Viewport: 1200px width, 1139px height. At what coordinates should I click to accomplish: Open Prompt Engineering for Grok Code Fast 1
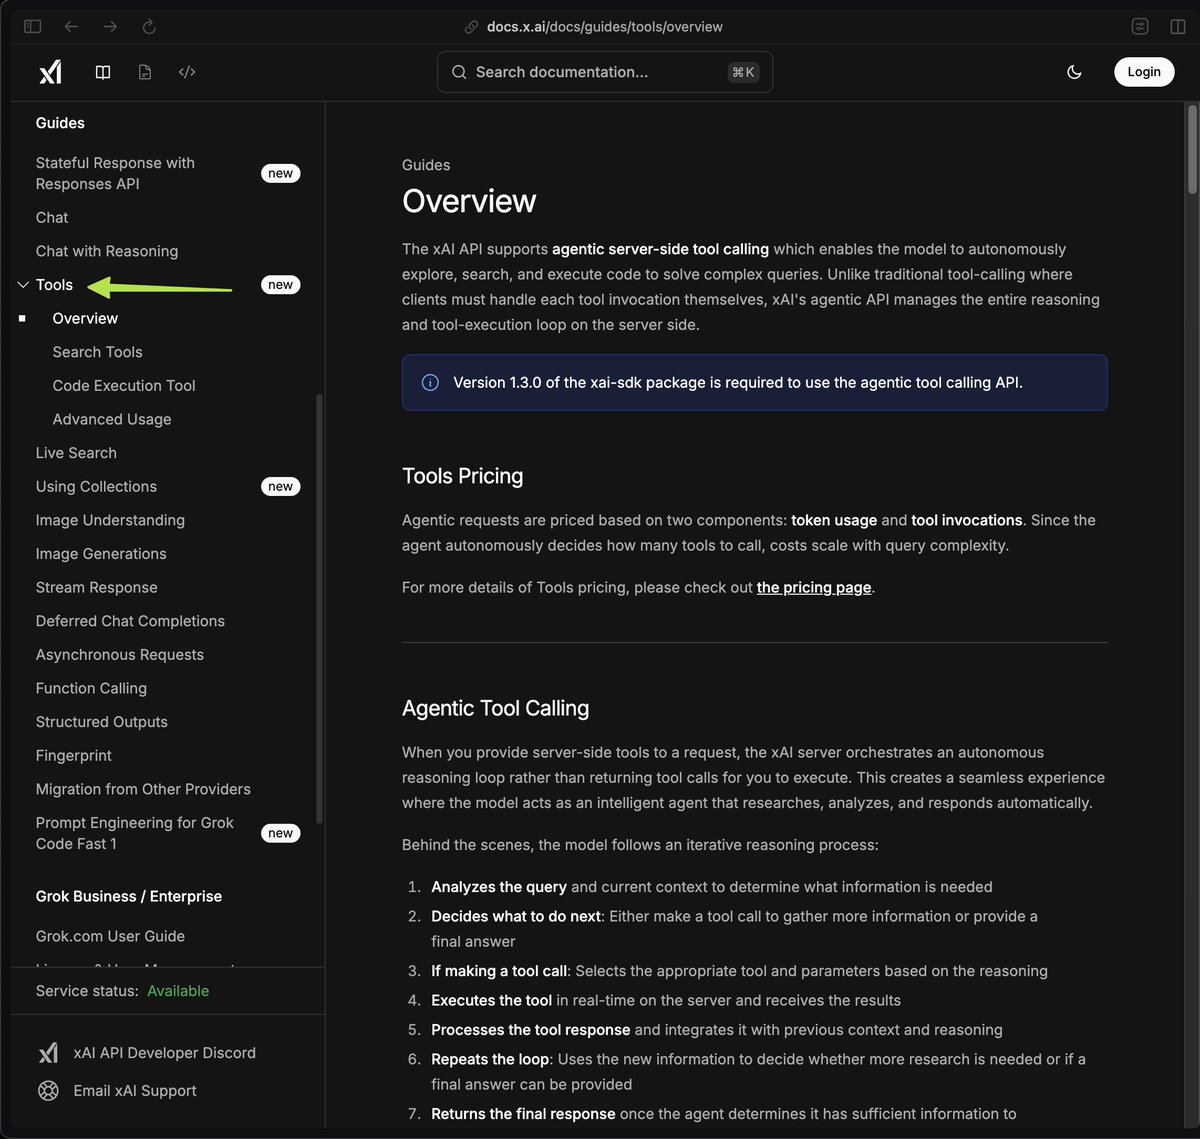point(135,833)
